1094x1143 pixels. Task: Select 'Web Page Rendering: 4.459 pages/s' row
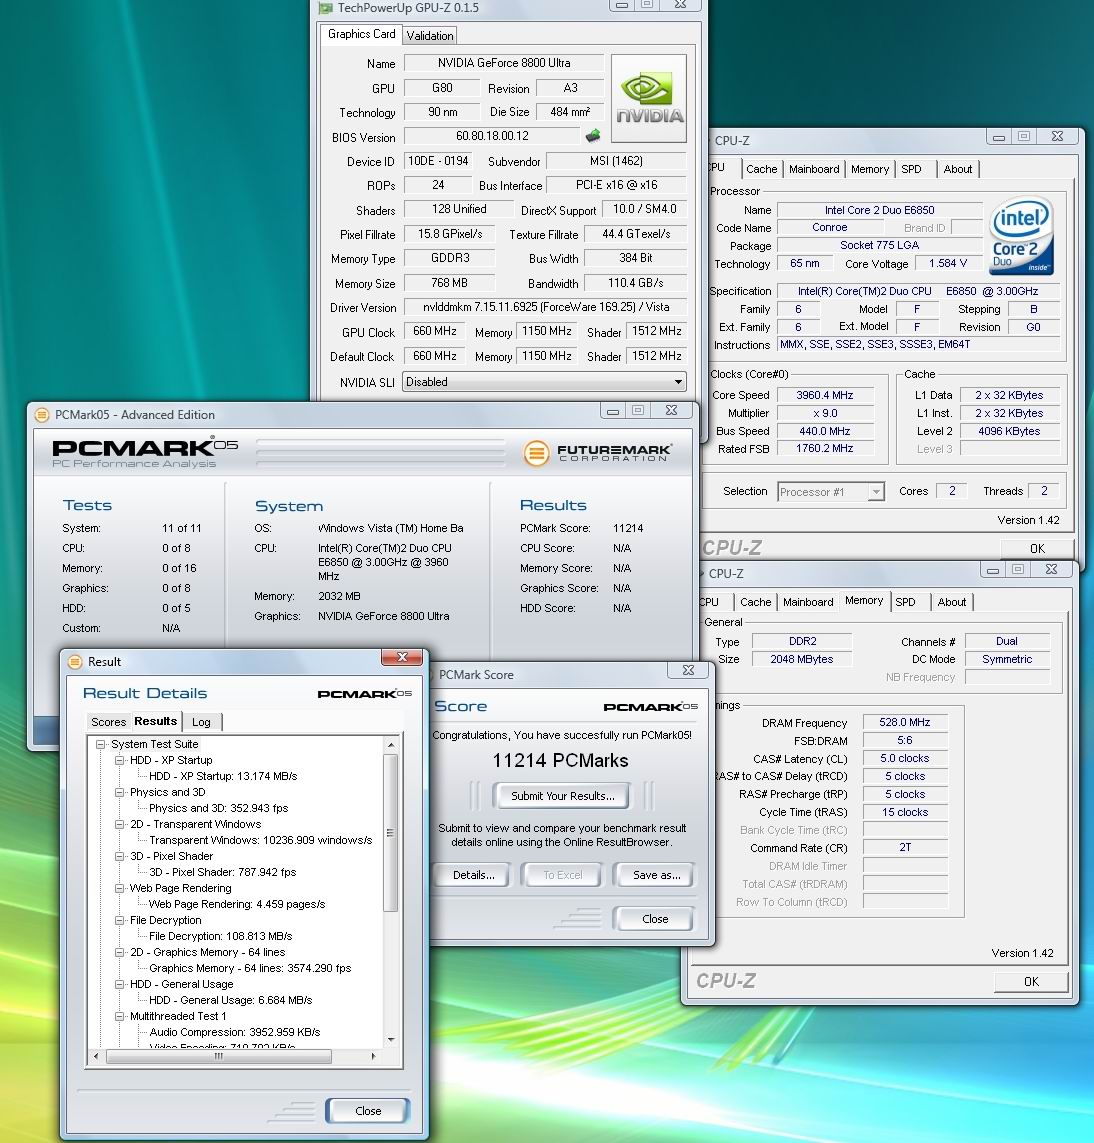237,904
